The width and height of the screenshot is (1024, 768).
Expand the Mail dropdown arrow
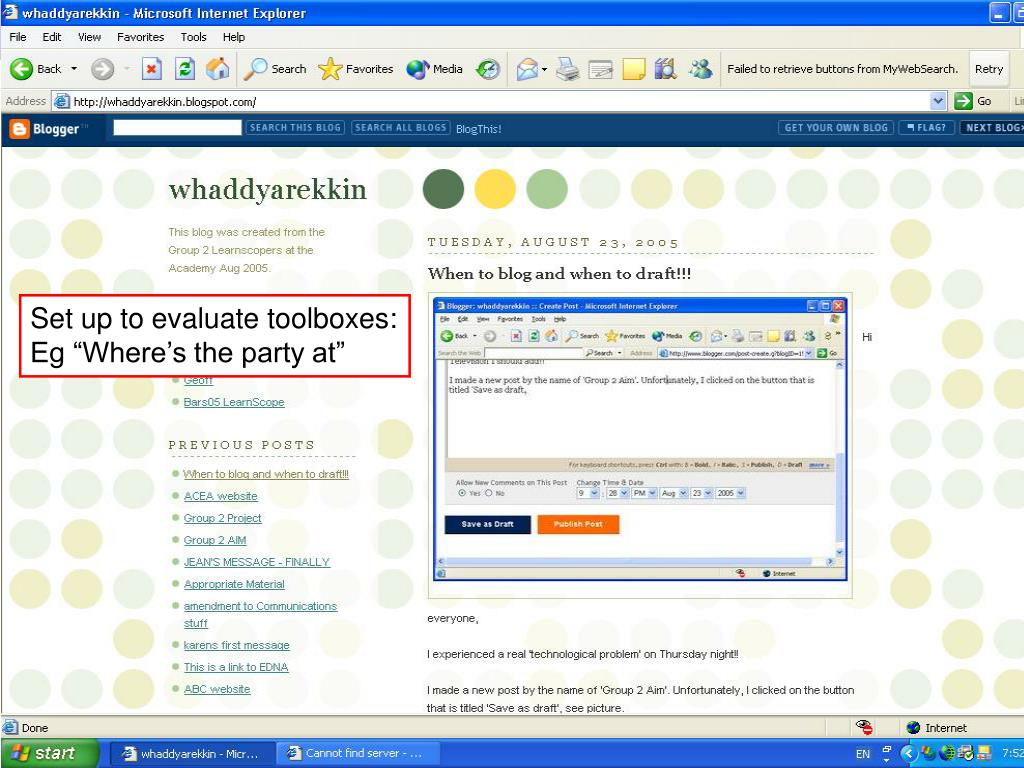pyautogui.click(x=544, y=69)
